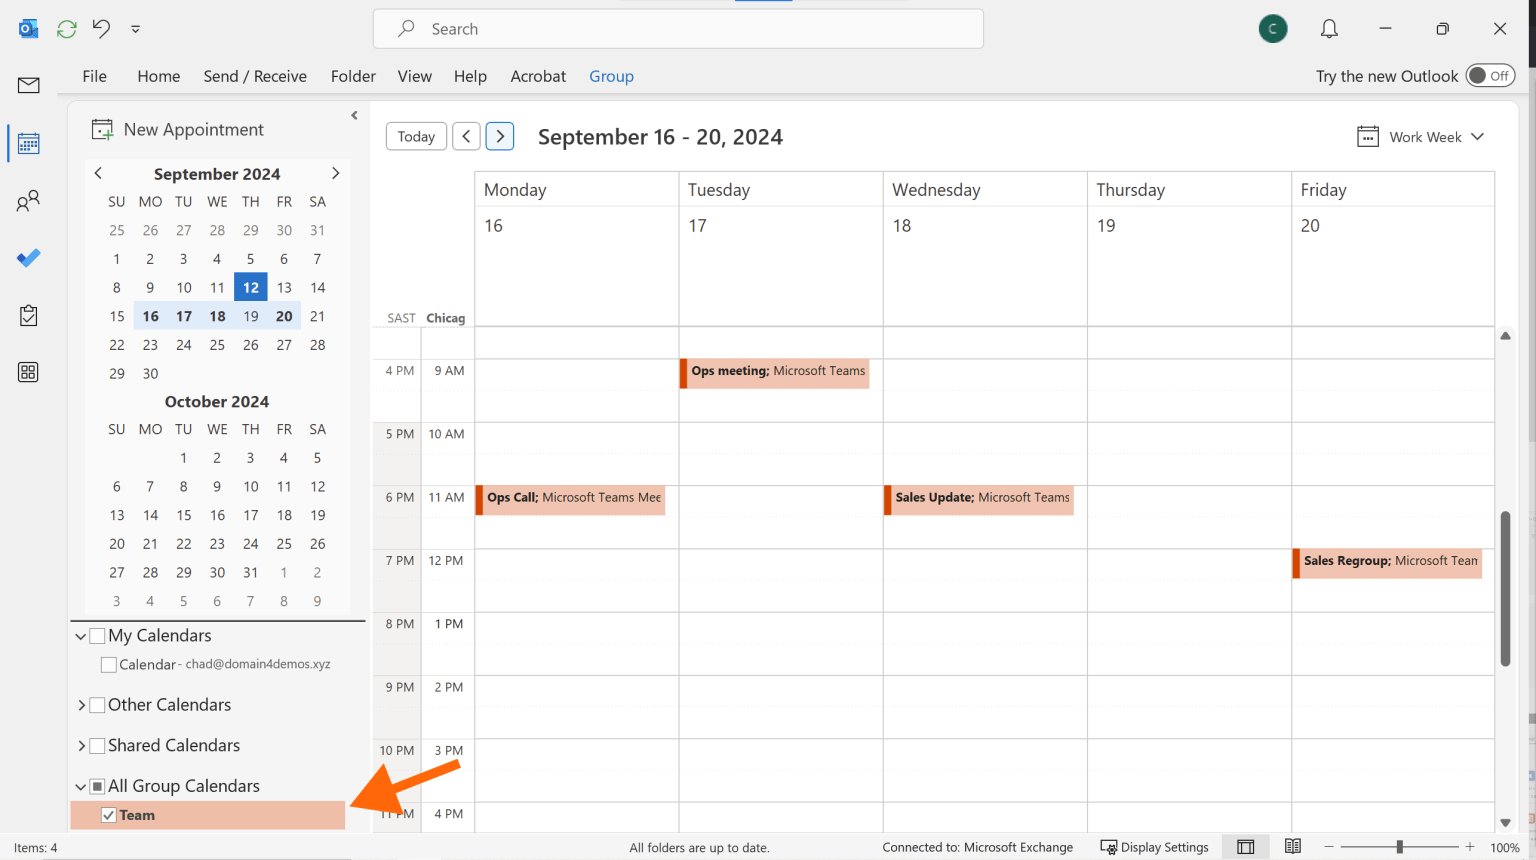Screen dimensions: 1536x860
Task: Click the Search input field
Action: [x=678, y=29]
